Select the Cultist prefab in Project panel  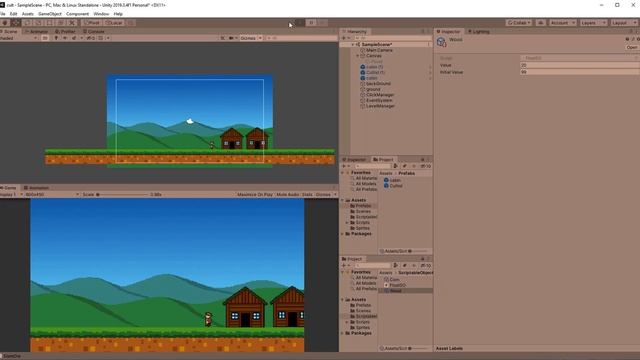[393, 186]
